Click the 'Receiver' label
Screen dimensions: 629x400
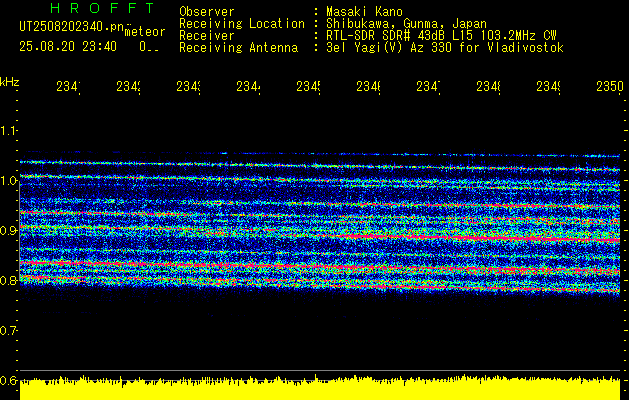tap(207, 36)
